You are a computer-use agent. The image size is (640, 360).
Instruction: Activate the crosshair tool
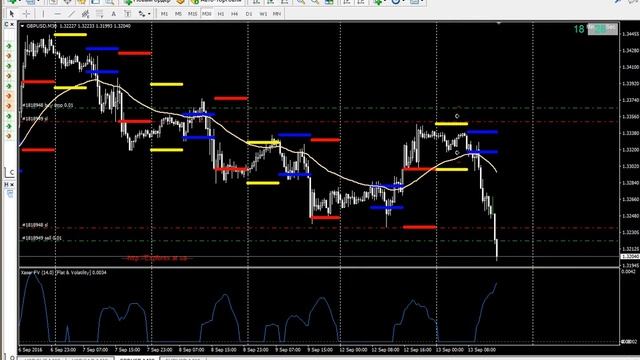[x=26, y=14]
